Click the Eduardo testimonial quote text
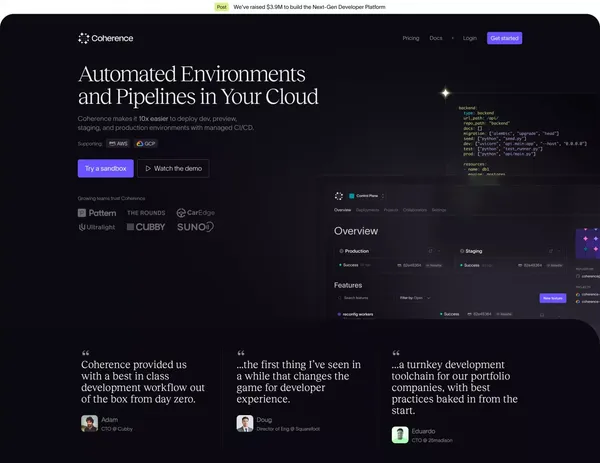600x463 pixels. [x=455, y=387]
